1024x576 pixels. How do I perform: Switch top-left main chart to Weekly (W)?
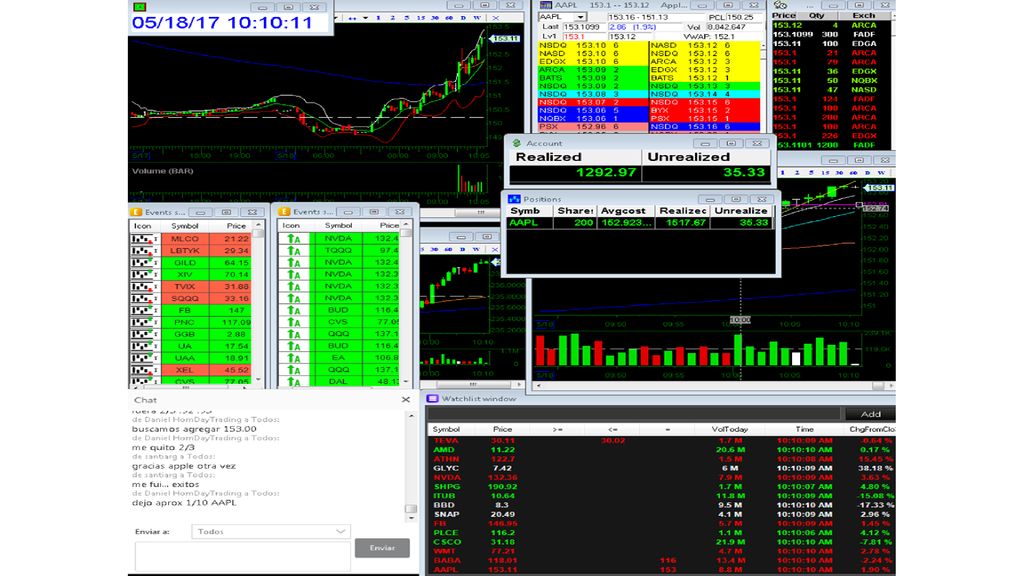477,18
